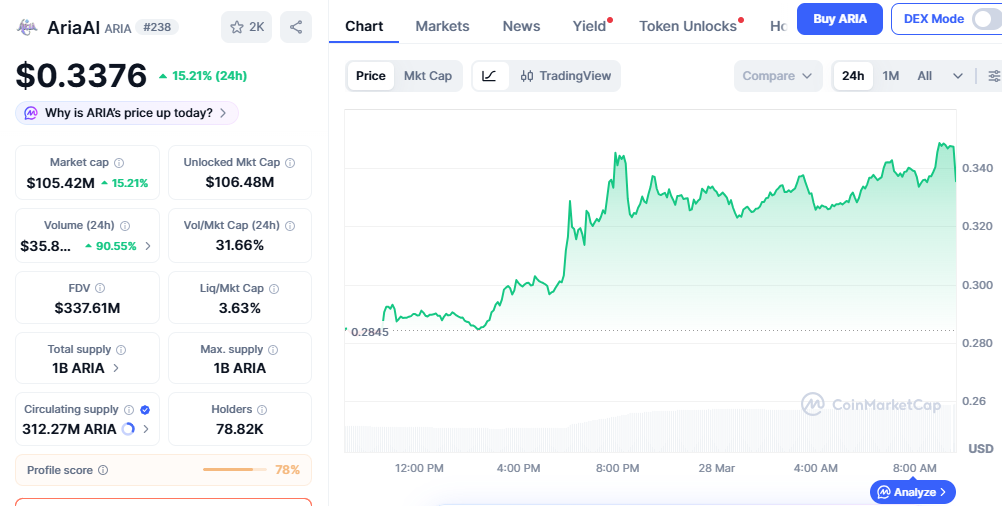Image resolution: width=1002 pixels, height=506 pixels.
Task: Switch to the Token Unlocks tab
Action: 688,26
